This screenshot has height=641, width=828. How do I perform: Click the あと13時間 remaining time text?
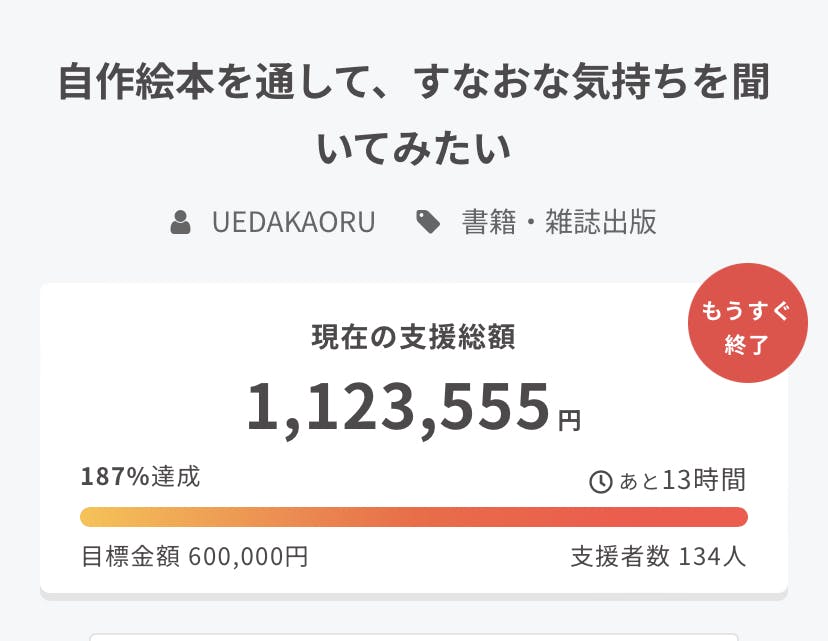[x=682, y=481]
